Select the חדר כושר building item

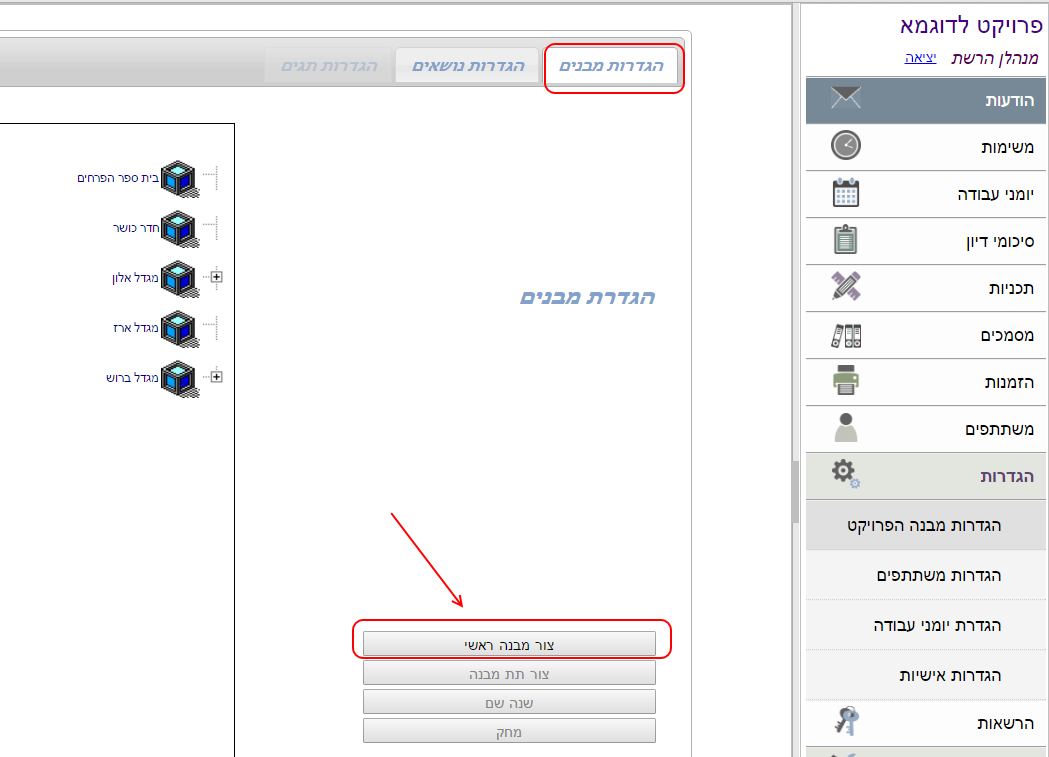136,227
